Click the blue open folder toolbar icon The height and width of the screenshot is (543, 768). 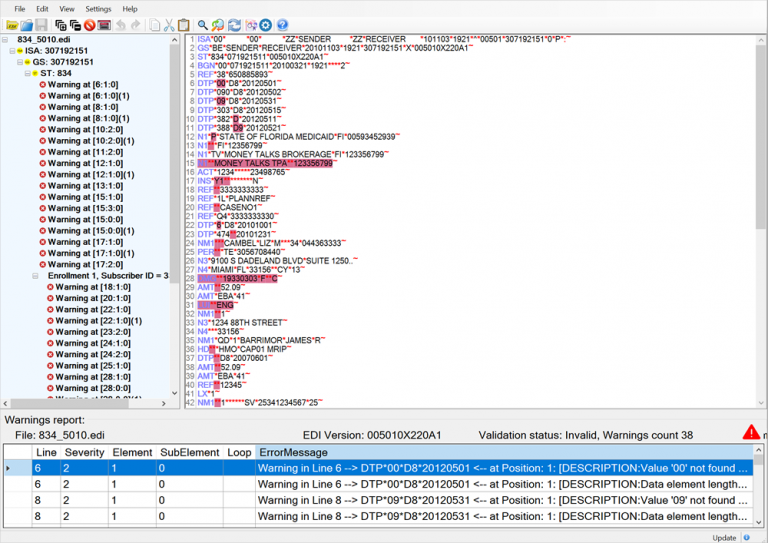26,25
